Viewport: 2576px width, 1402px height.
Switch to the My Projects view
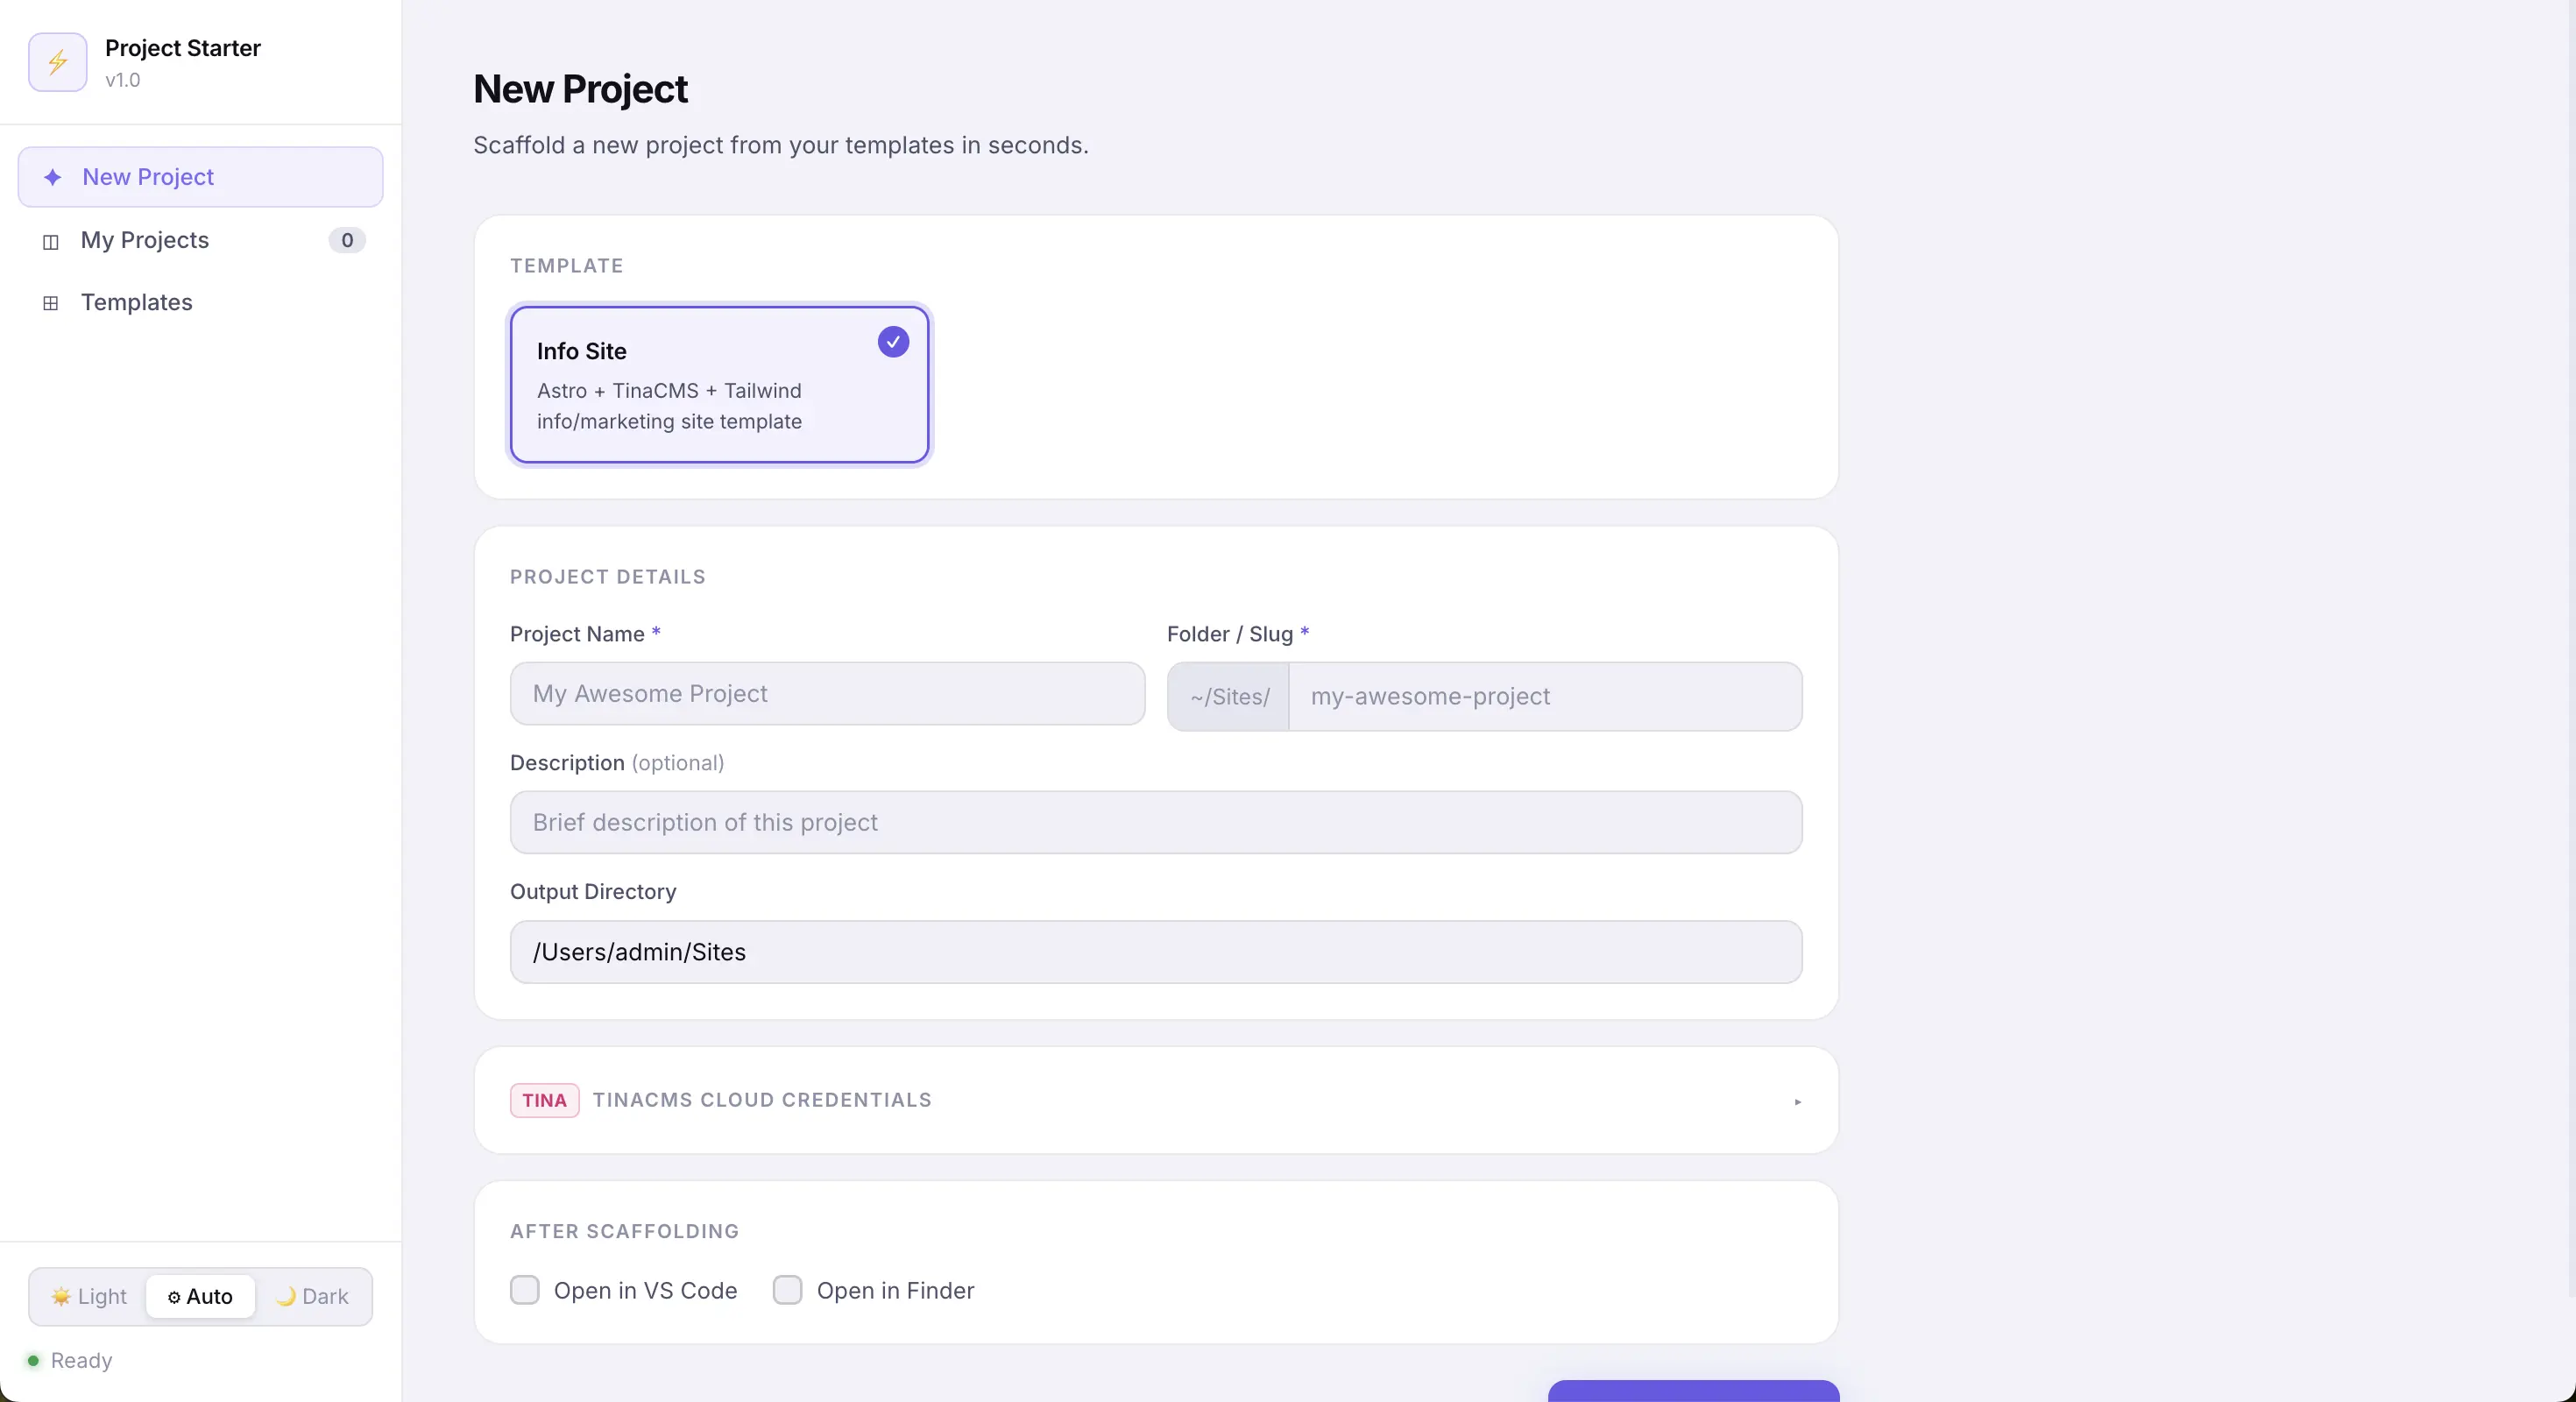click(145, 241)
